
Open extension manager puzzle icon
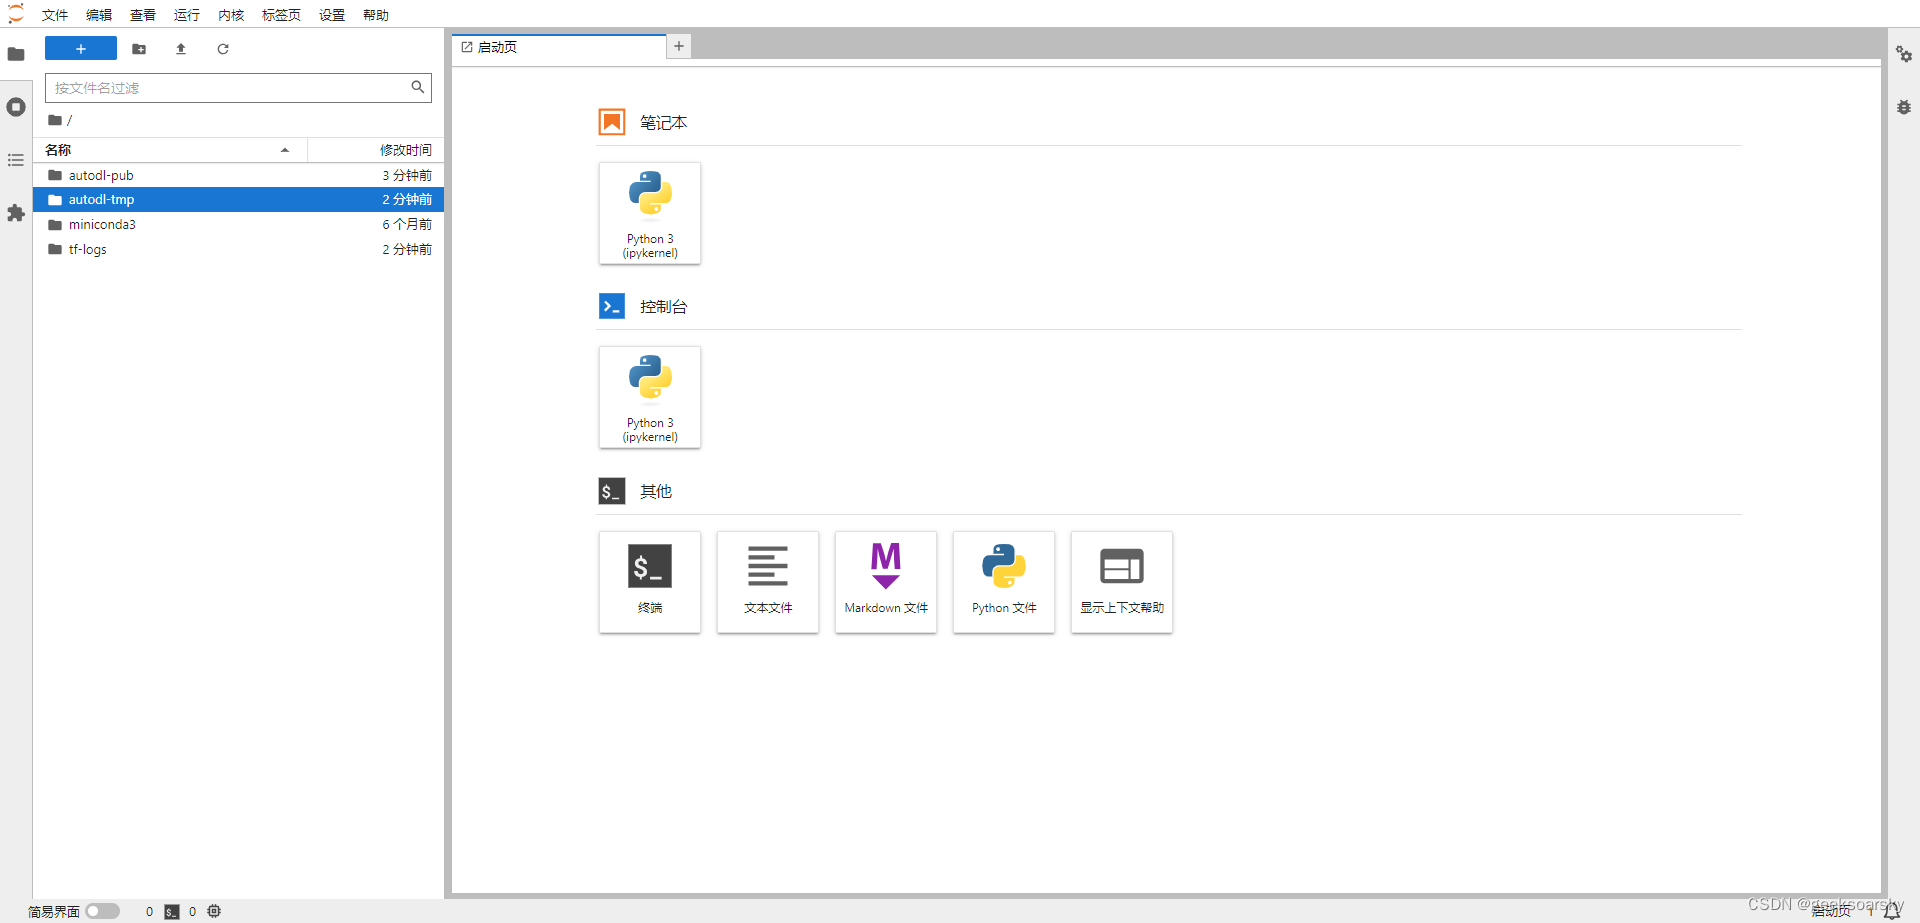point(16,213)
